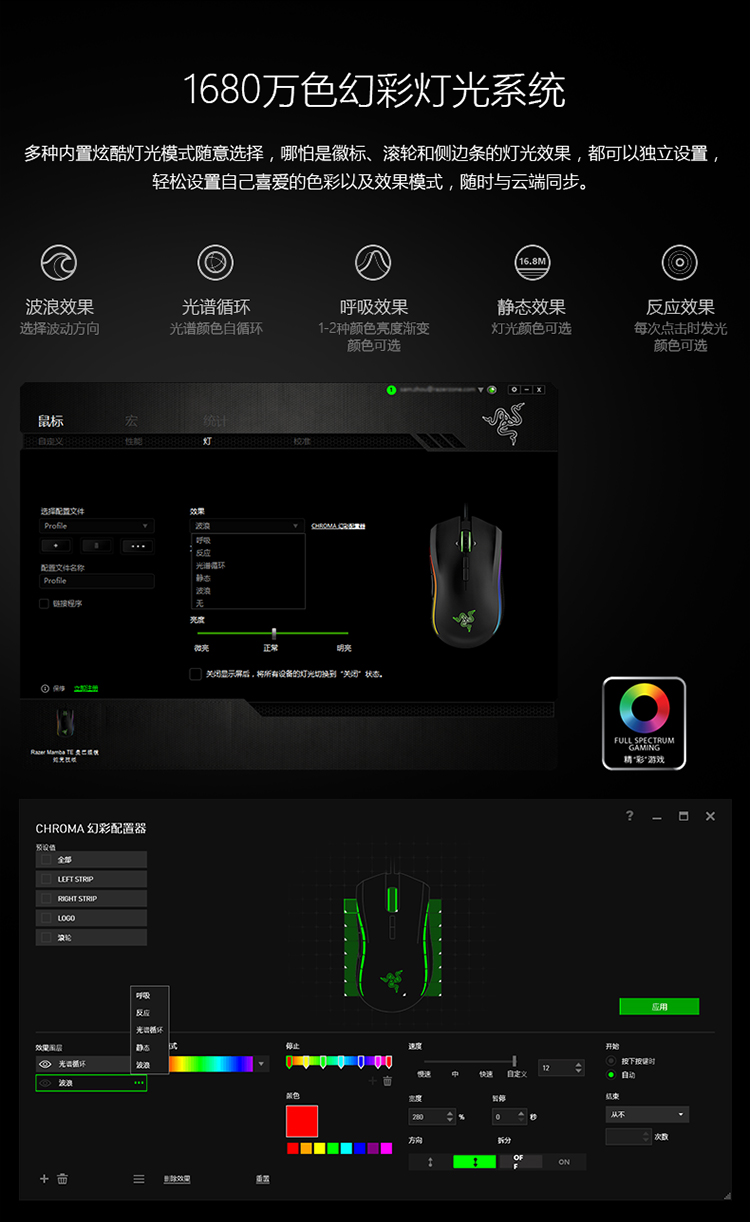Switch split toggle to OFF
750x1222 pixels.
[519, 1162]
